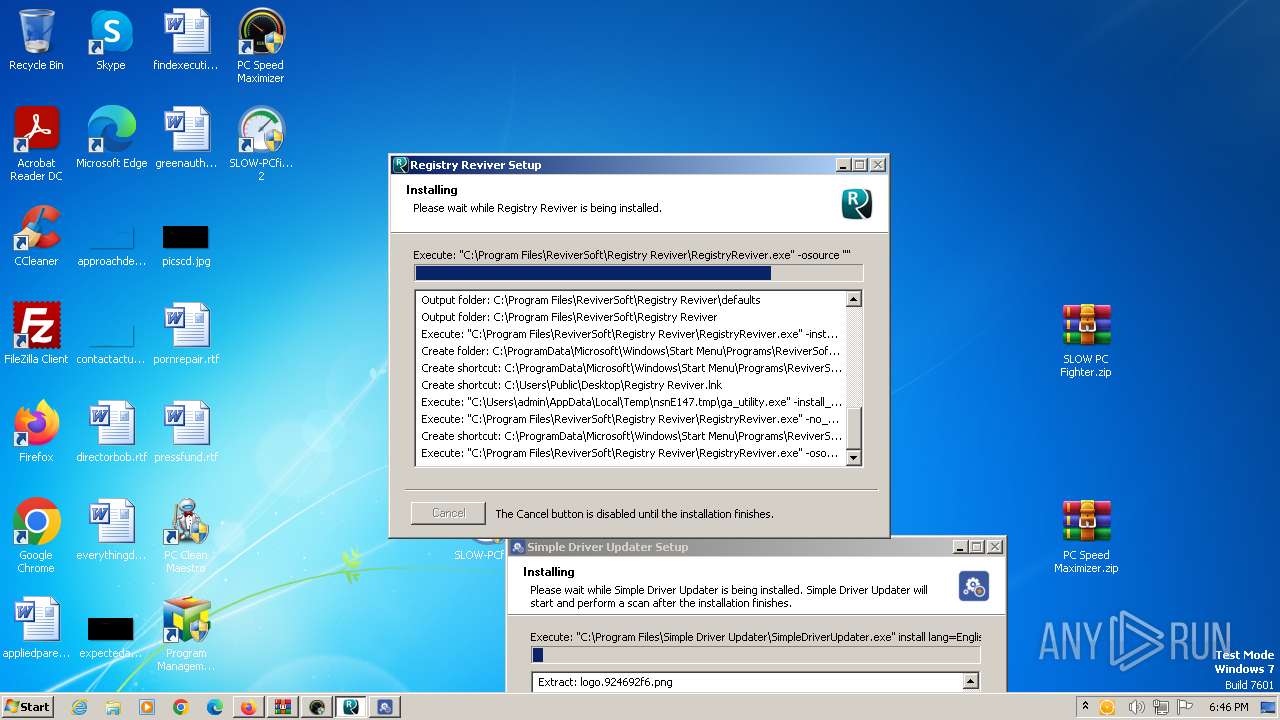The width and height of the screenshot is (1280, 720).
Task: Click the Registry Reviver Setup title bar icon
Action: coord(401,165)
